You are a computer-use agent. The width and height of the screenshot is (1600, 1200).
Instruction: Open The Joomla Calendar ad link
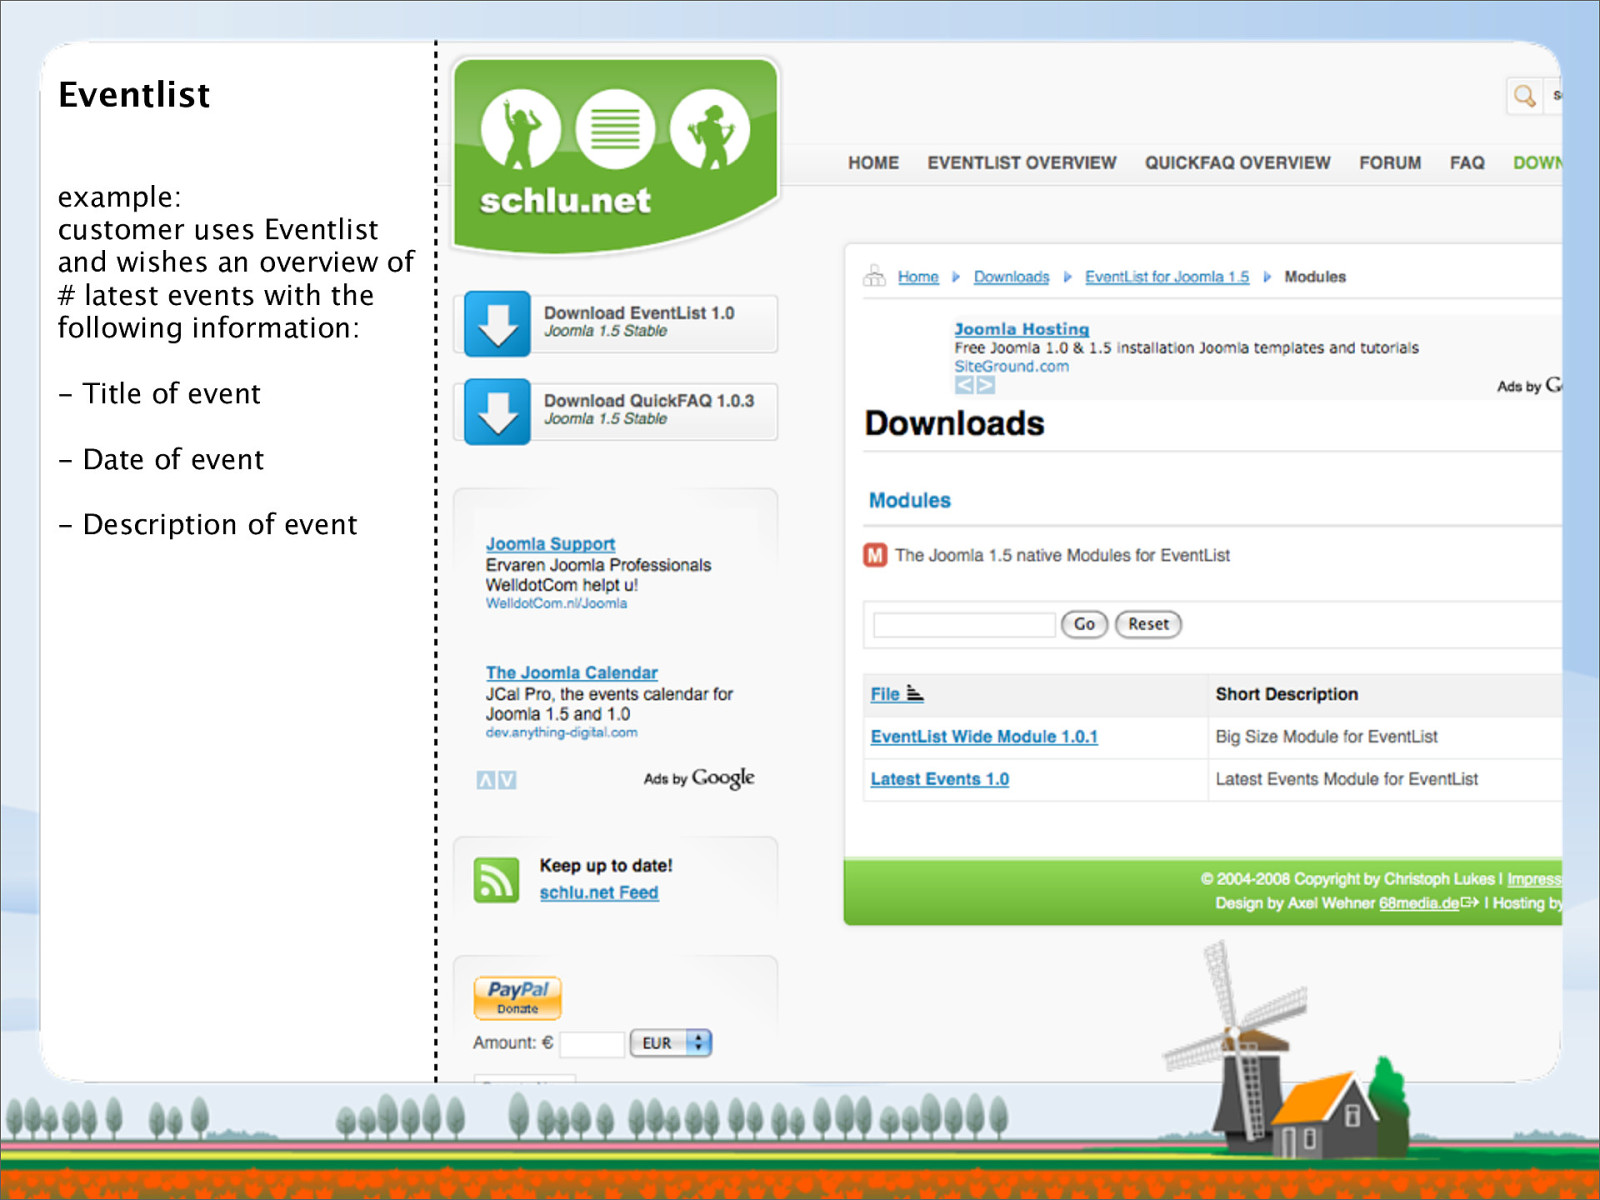(572, 673)
